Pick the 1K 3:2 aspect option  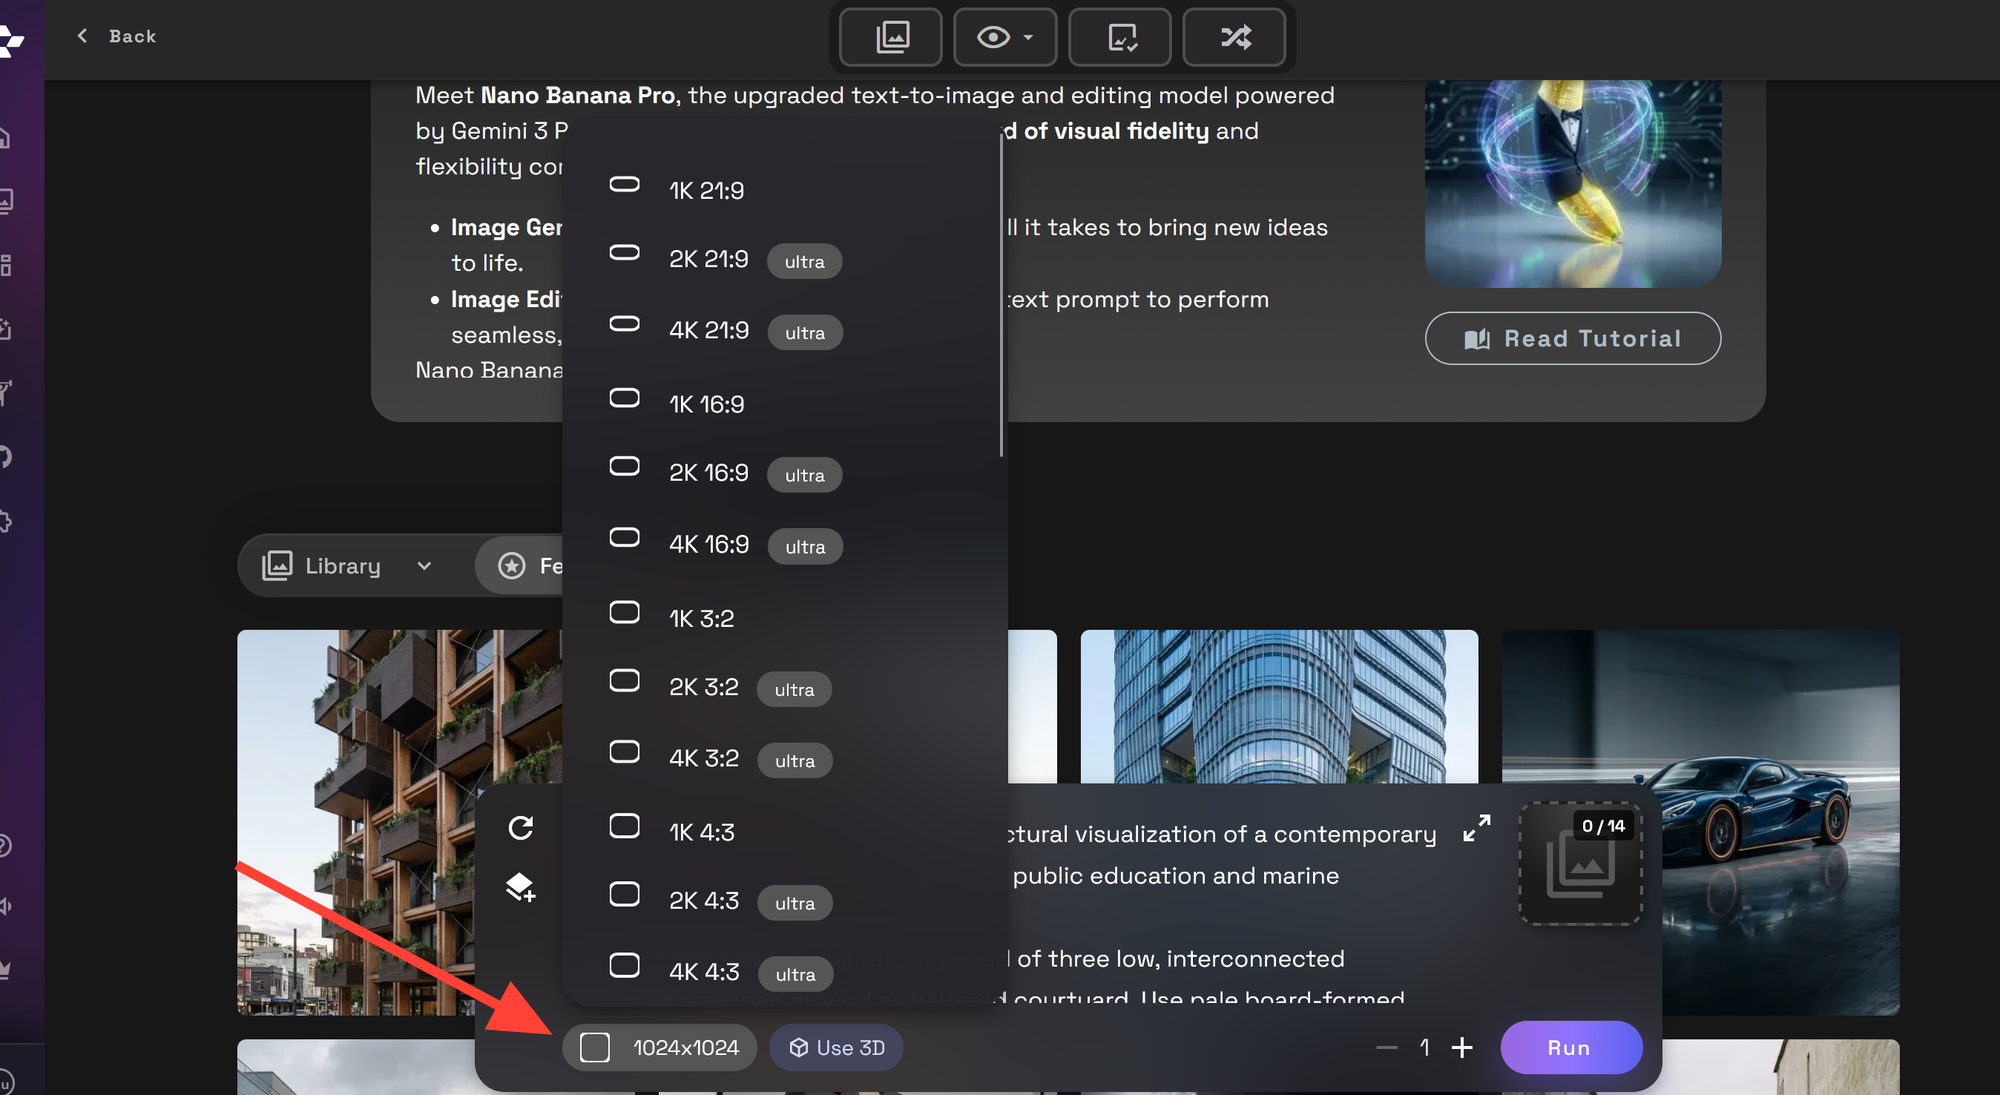(785, 618)
